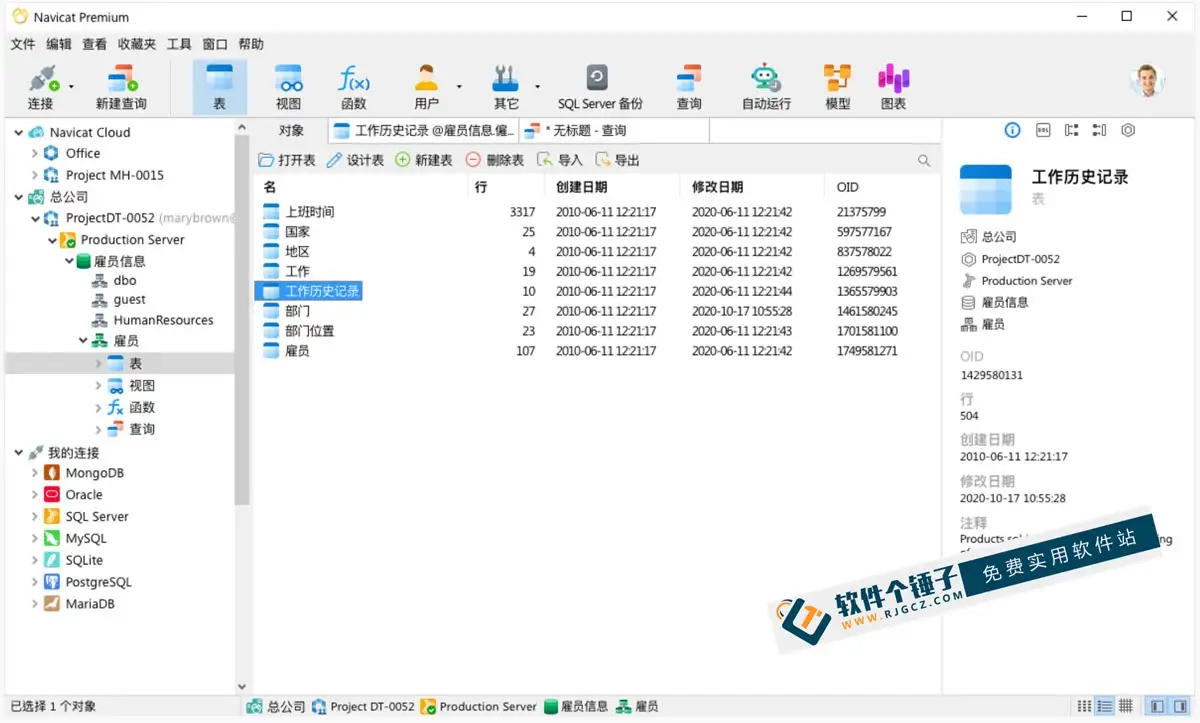This screenshot has width=1200, height=723.
Task: Show the general info icon in right panel
Action: tap(1012, 130)
